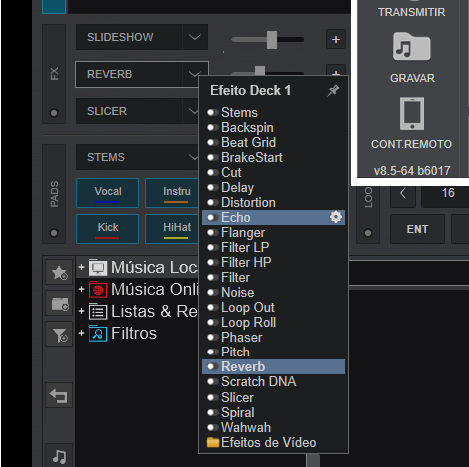Click the virtual folder sidebar icon

tap(59, 304)
